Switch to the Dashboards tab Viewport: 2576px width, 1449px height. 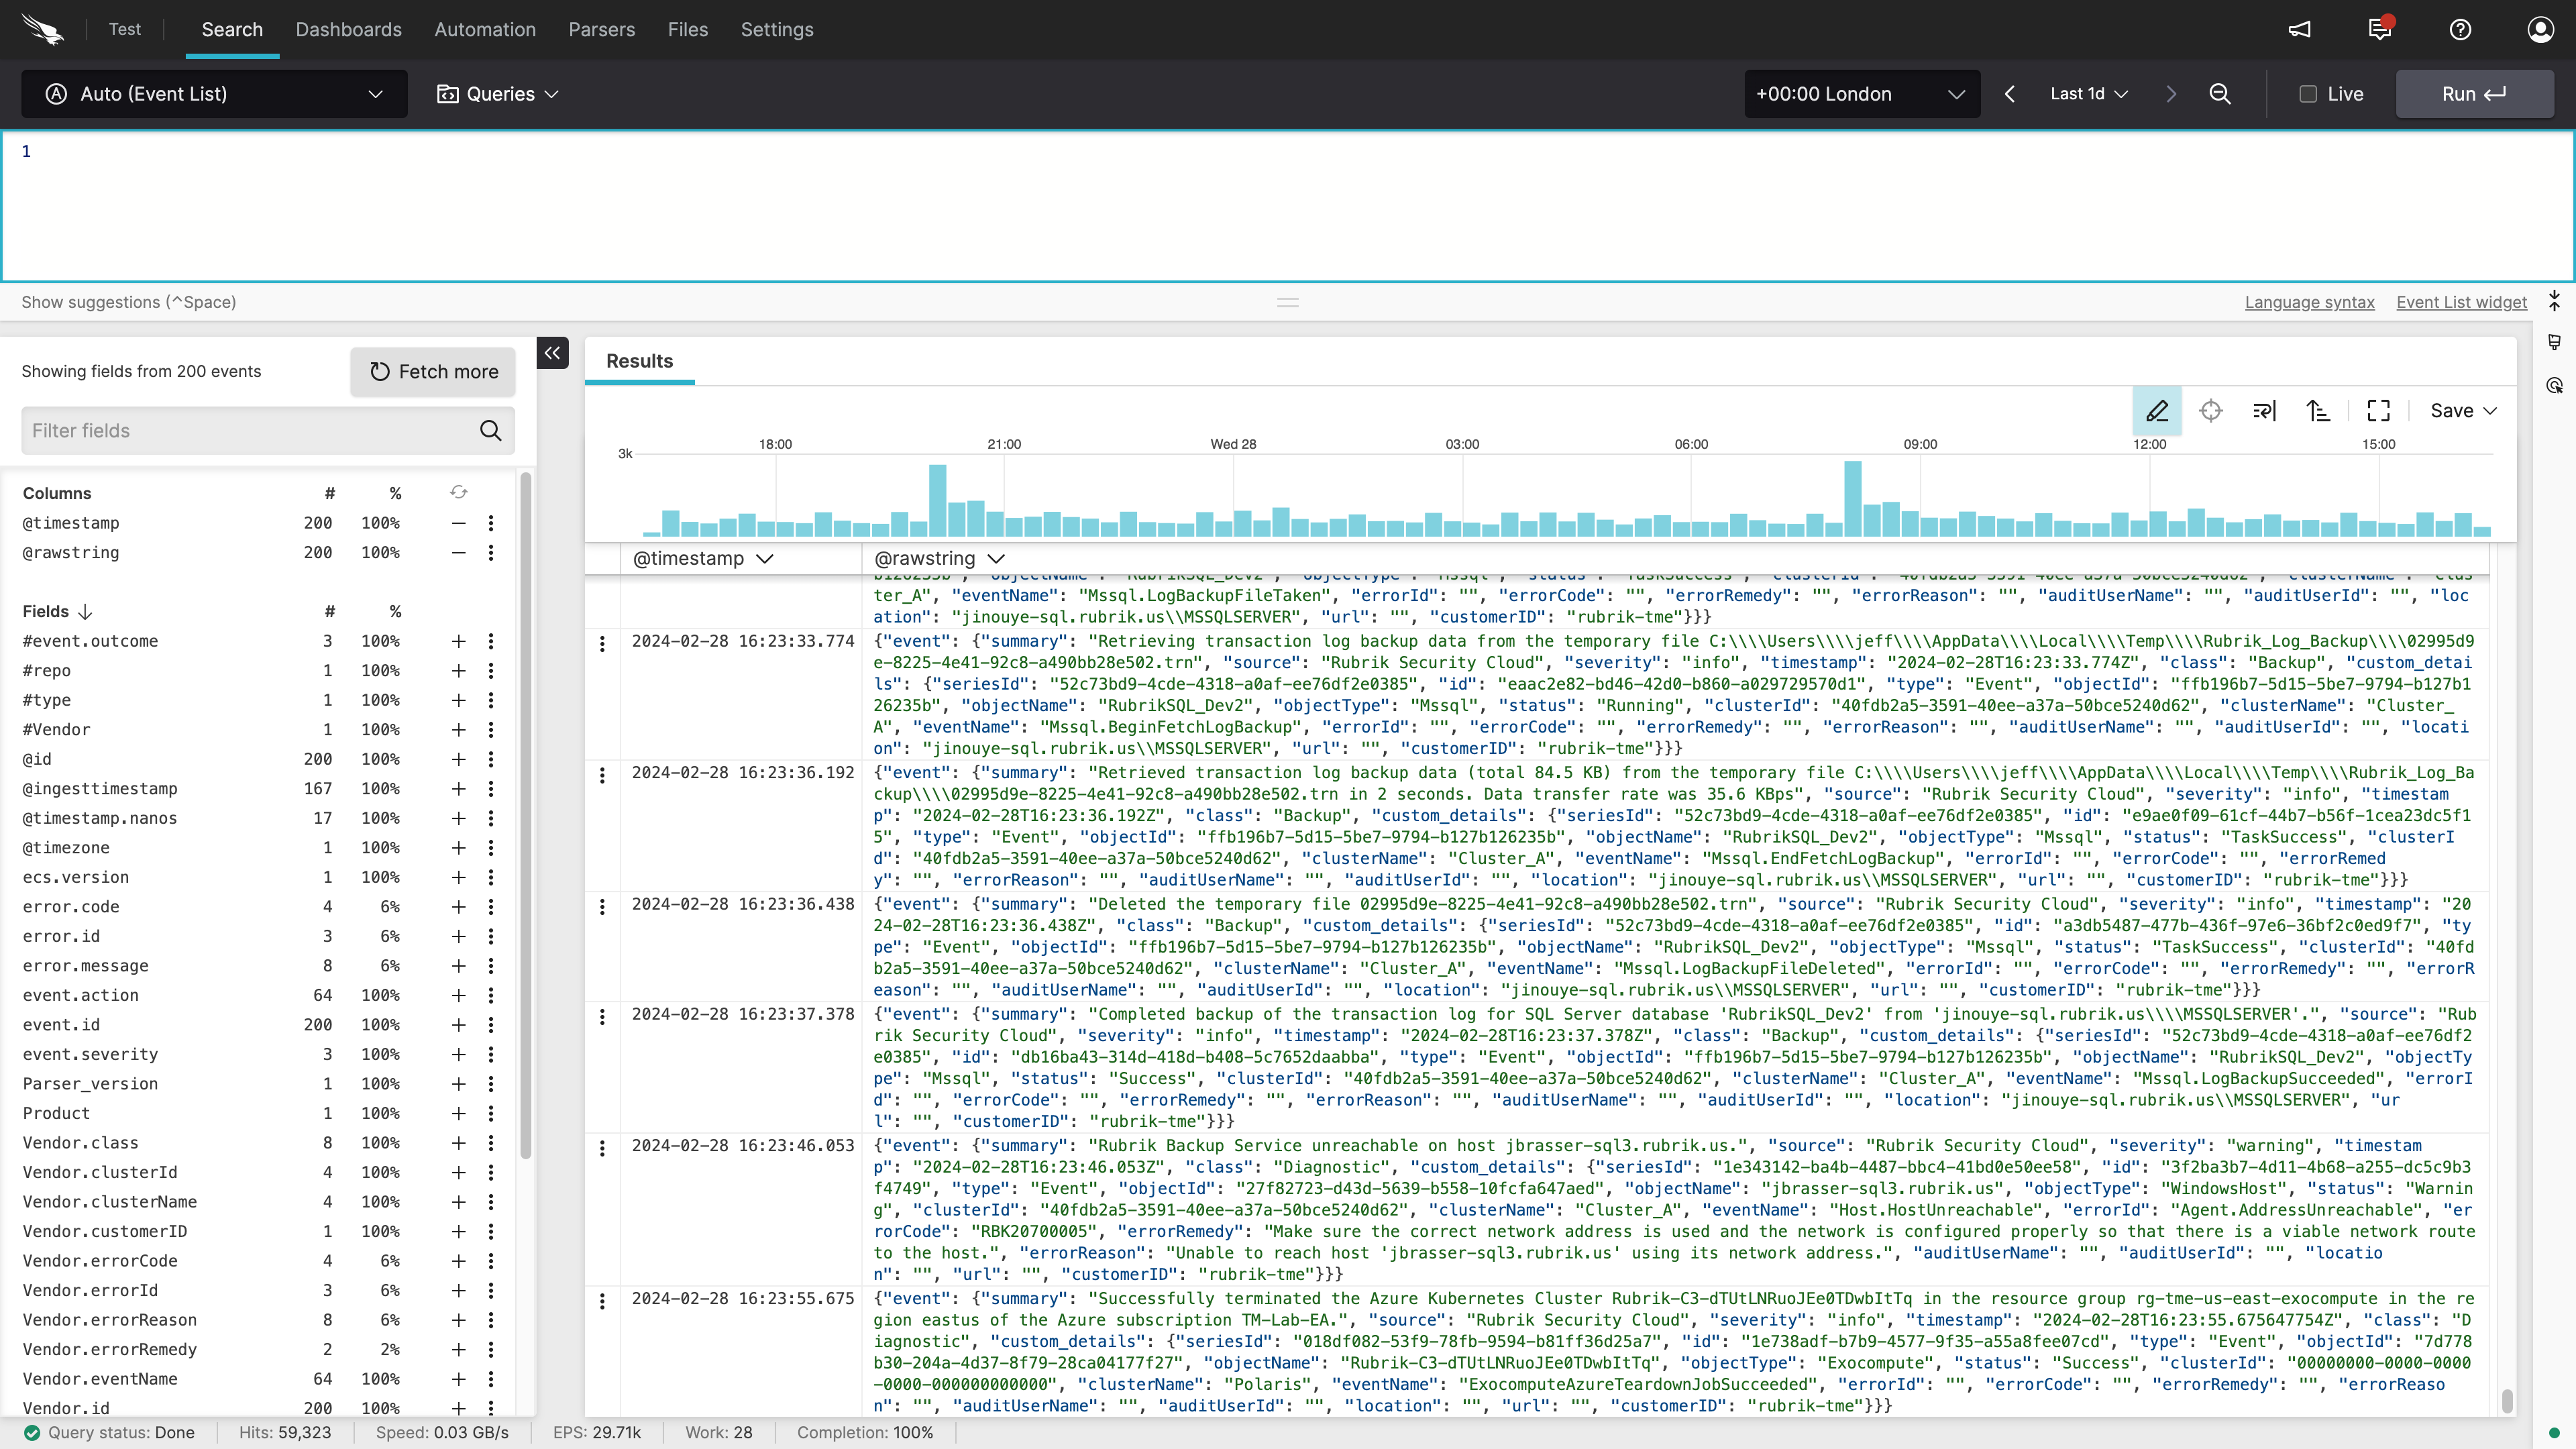(348, 30)
